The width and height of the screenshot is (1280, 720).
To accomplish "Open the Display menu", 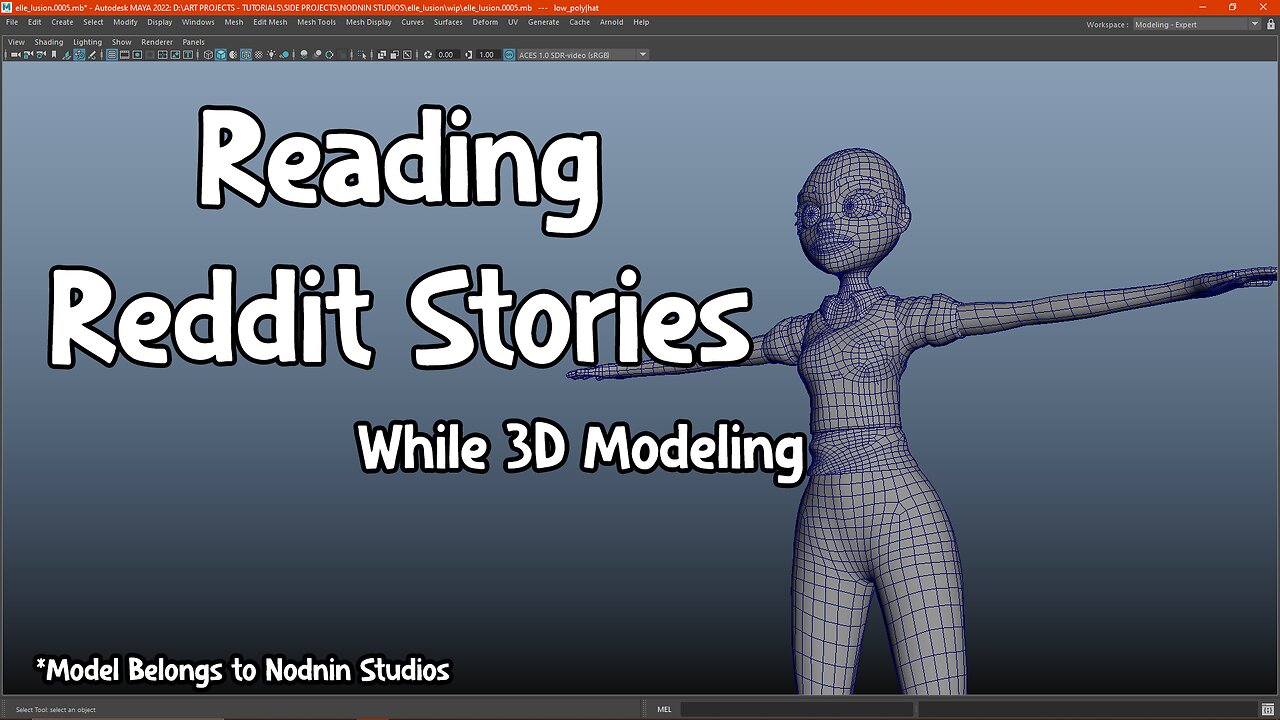I will pyautogui.click(x=160, y=22).
